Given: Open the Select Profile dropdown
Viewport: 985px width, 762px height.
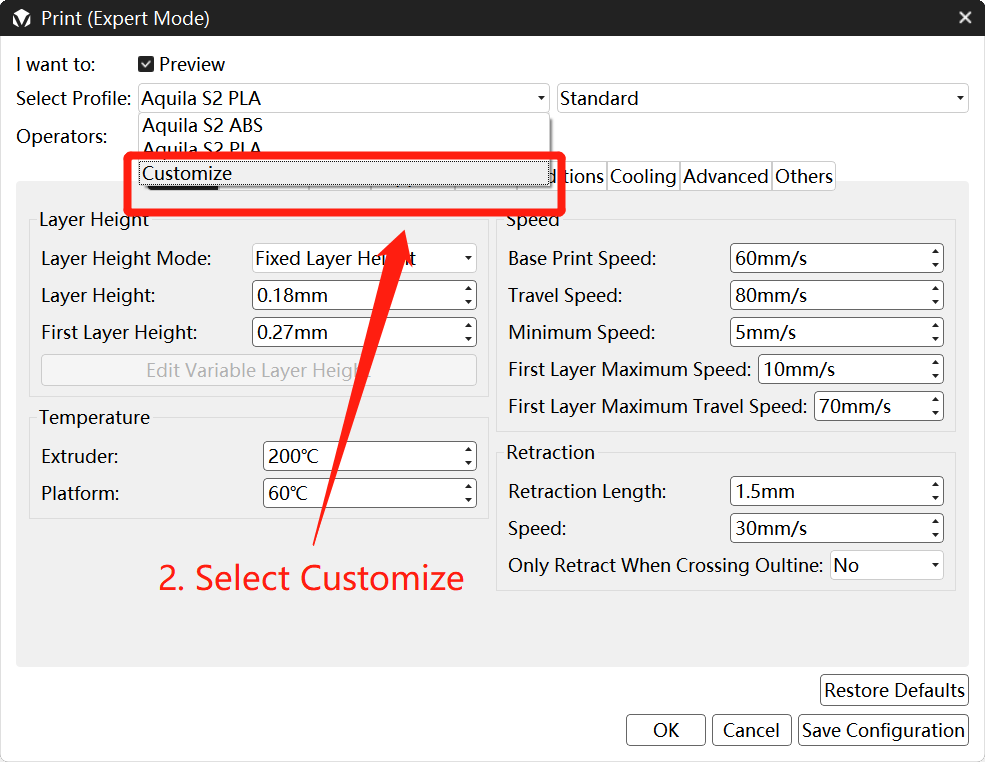Looking at the screenshot, I should pos(344,98).
